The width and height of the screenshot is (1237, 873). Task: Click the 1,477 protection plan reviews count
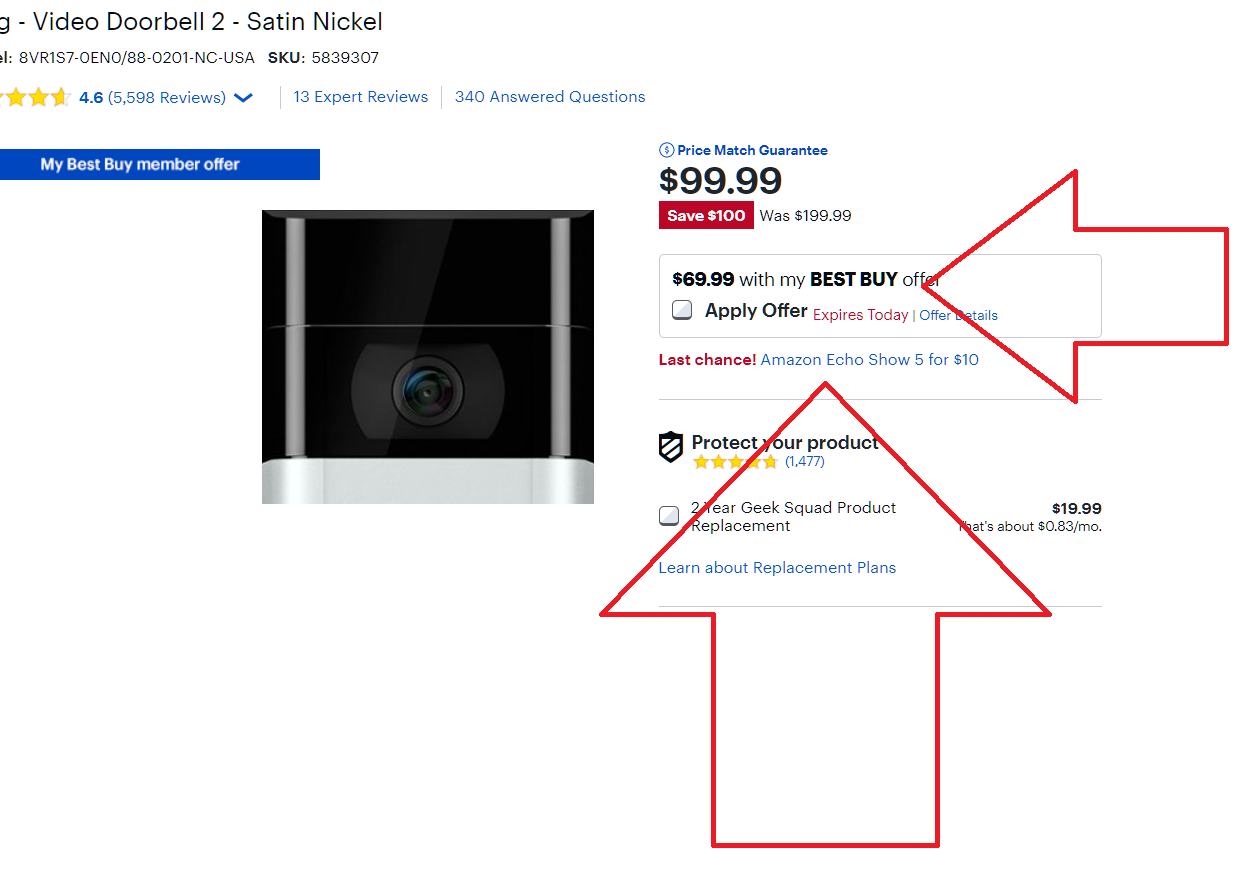(x=805, y=462)
